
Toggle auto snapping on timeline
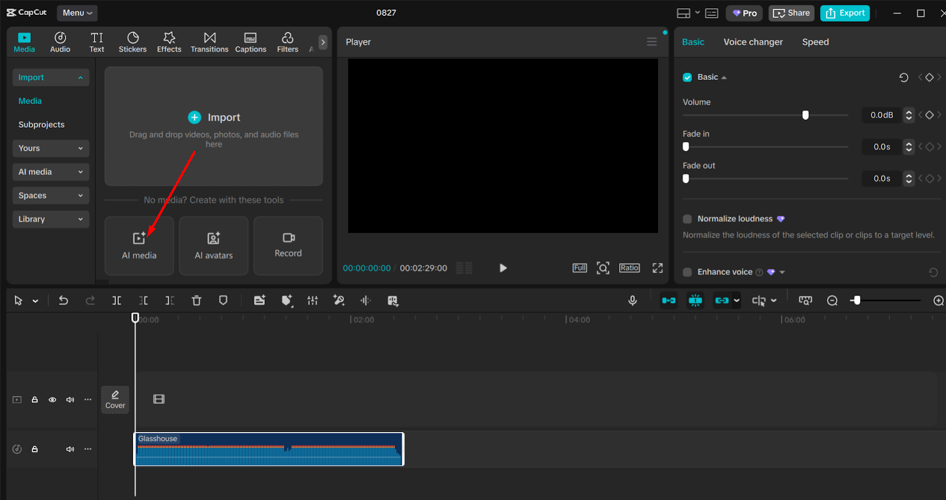click(x=695, y=300)
